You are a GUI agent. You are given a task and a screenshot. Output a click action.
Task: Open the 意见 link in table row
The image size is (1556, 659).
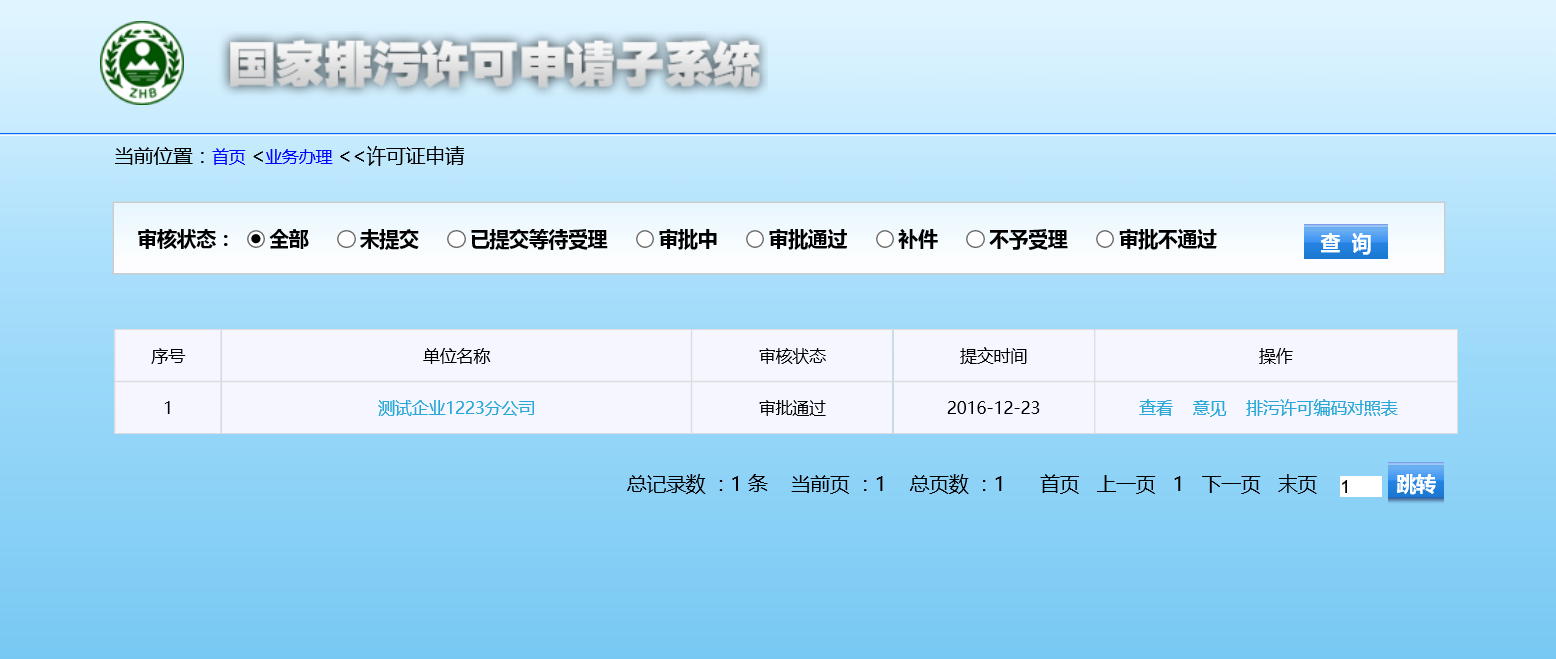click(x=1209, y=408)
